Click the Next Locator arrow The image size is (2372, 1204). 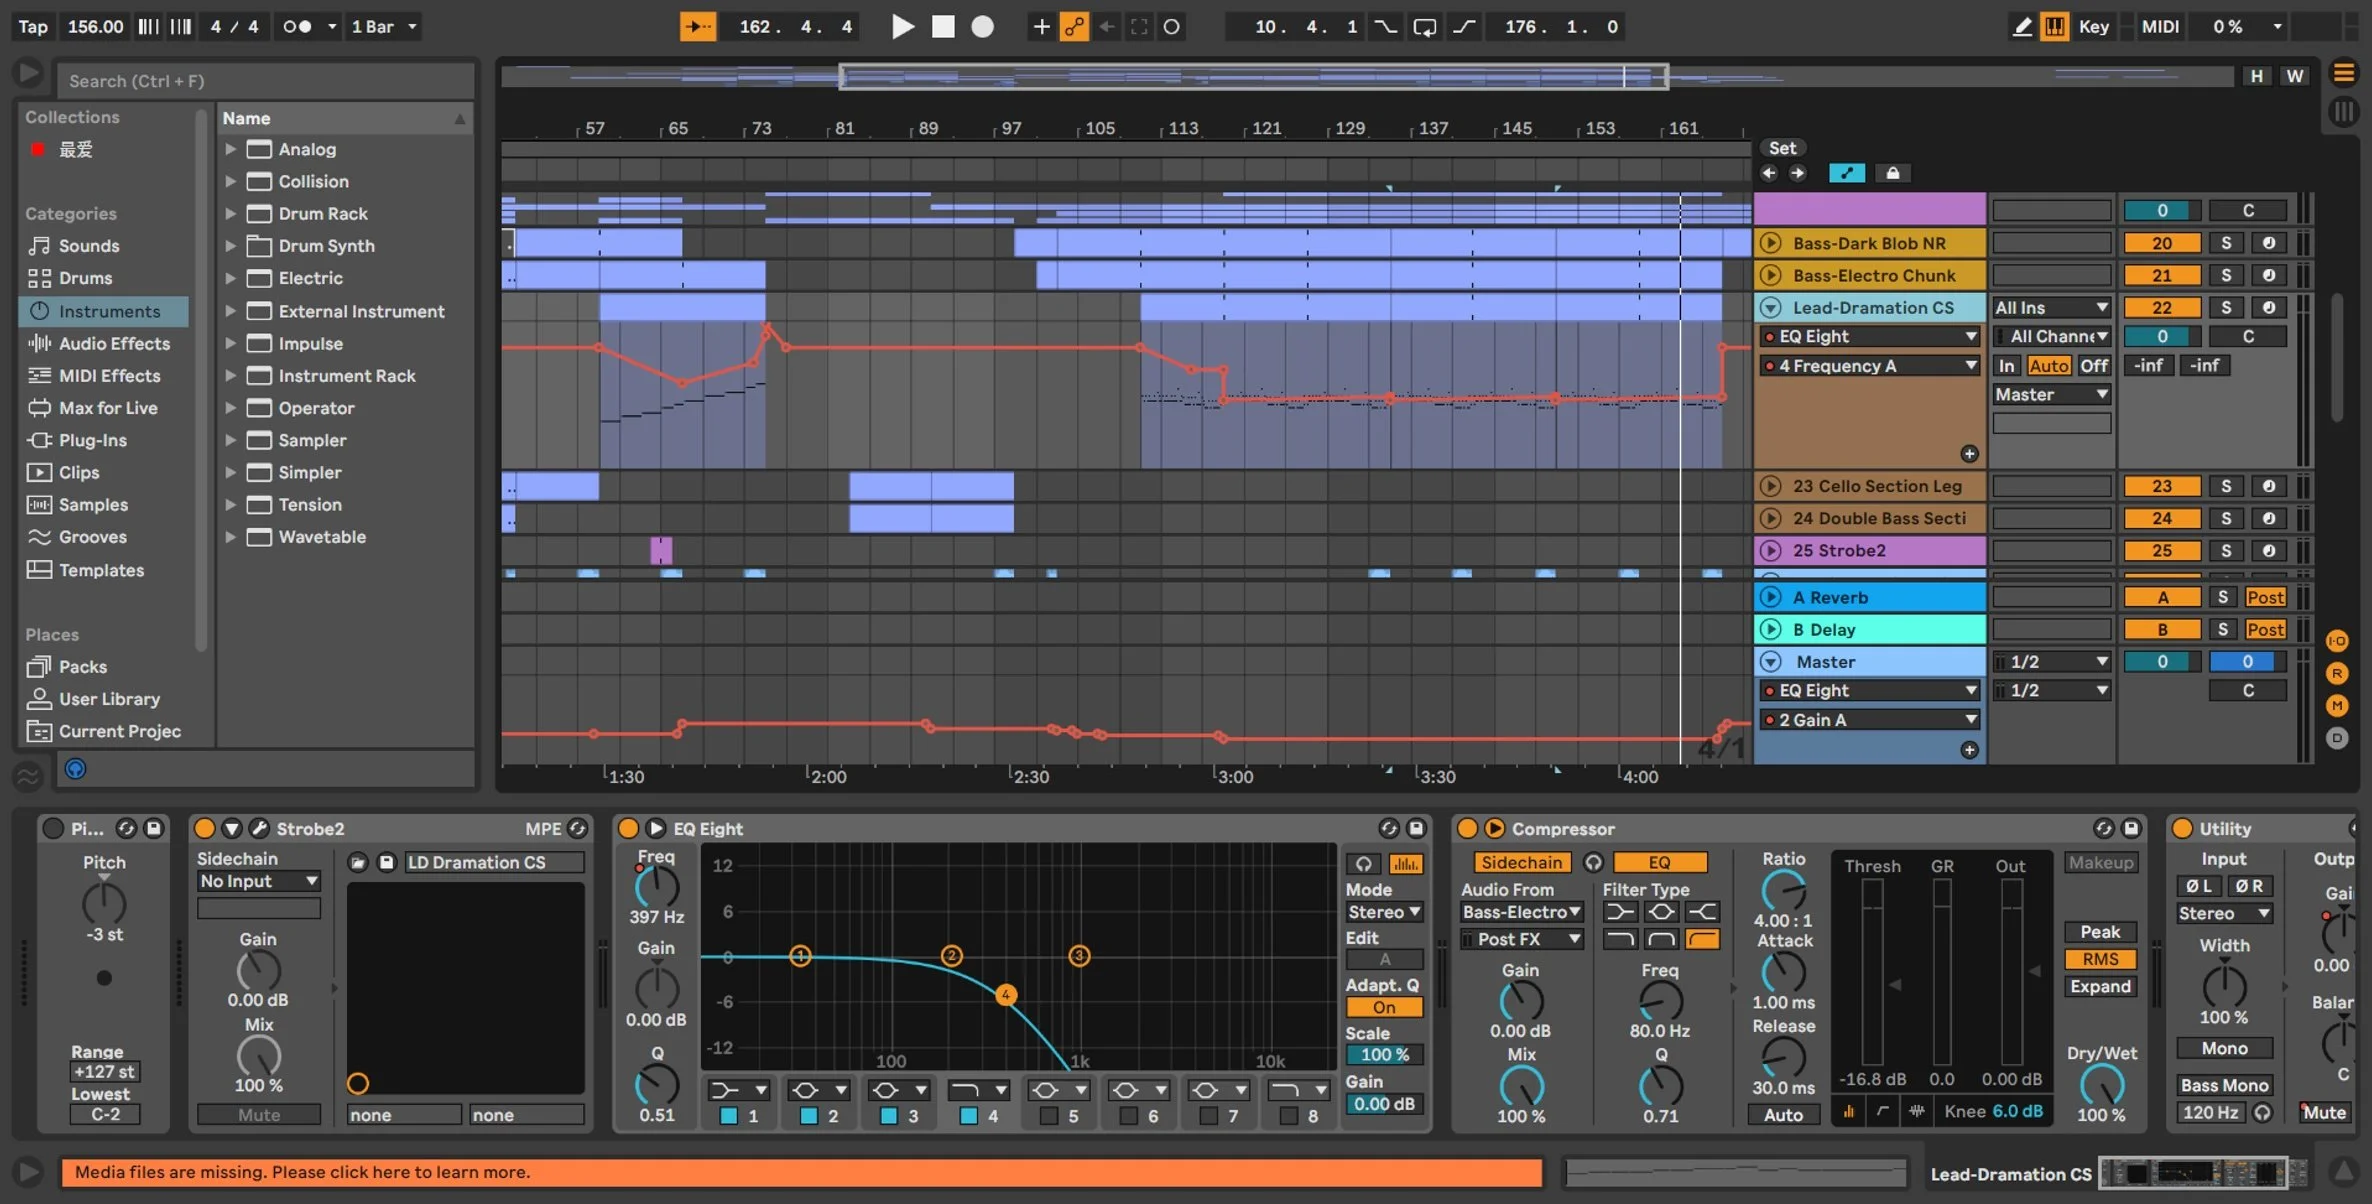[x=1797, y=173]
